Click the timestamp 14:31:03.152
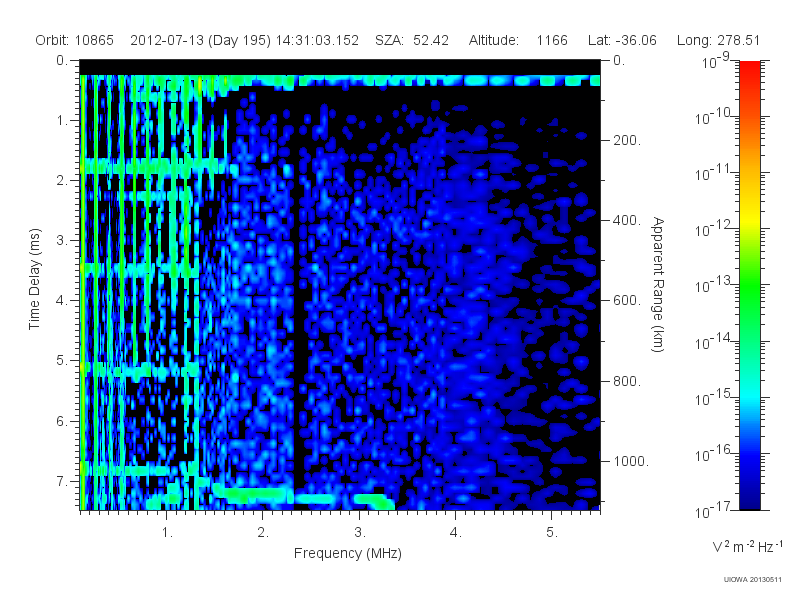The image size is (800, 600). pos(317,40)
